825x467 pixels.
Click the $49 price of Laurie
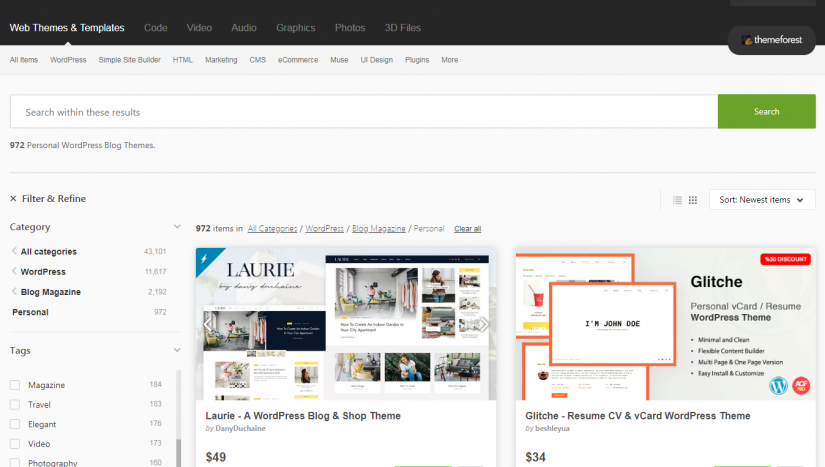[x=216, y=457]
